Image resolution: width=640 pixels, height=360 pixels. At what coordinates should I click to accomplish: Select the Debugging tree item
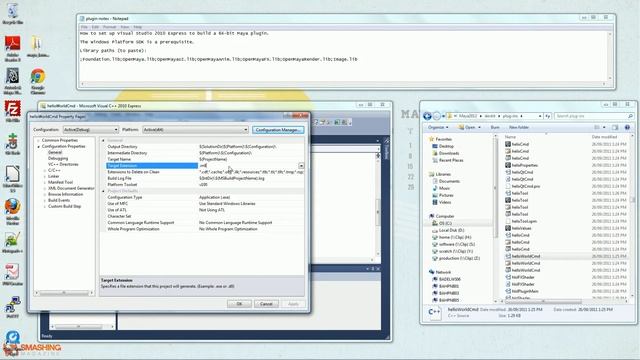pos(58,158)
